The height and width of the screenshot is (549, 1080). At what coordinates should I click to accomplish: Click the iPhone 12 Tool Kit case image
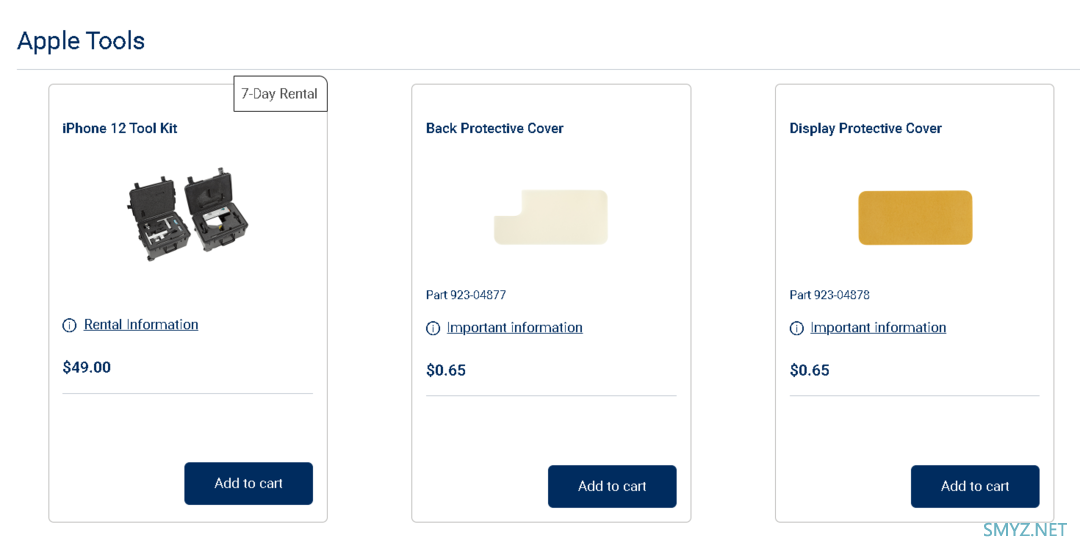(x=187, y=214)
